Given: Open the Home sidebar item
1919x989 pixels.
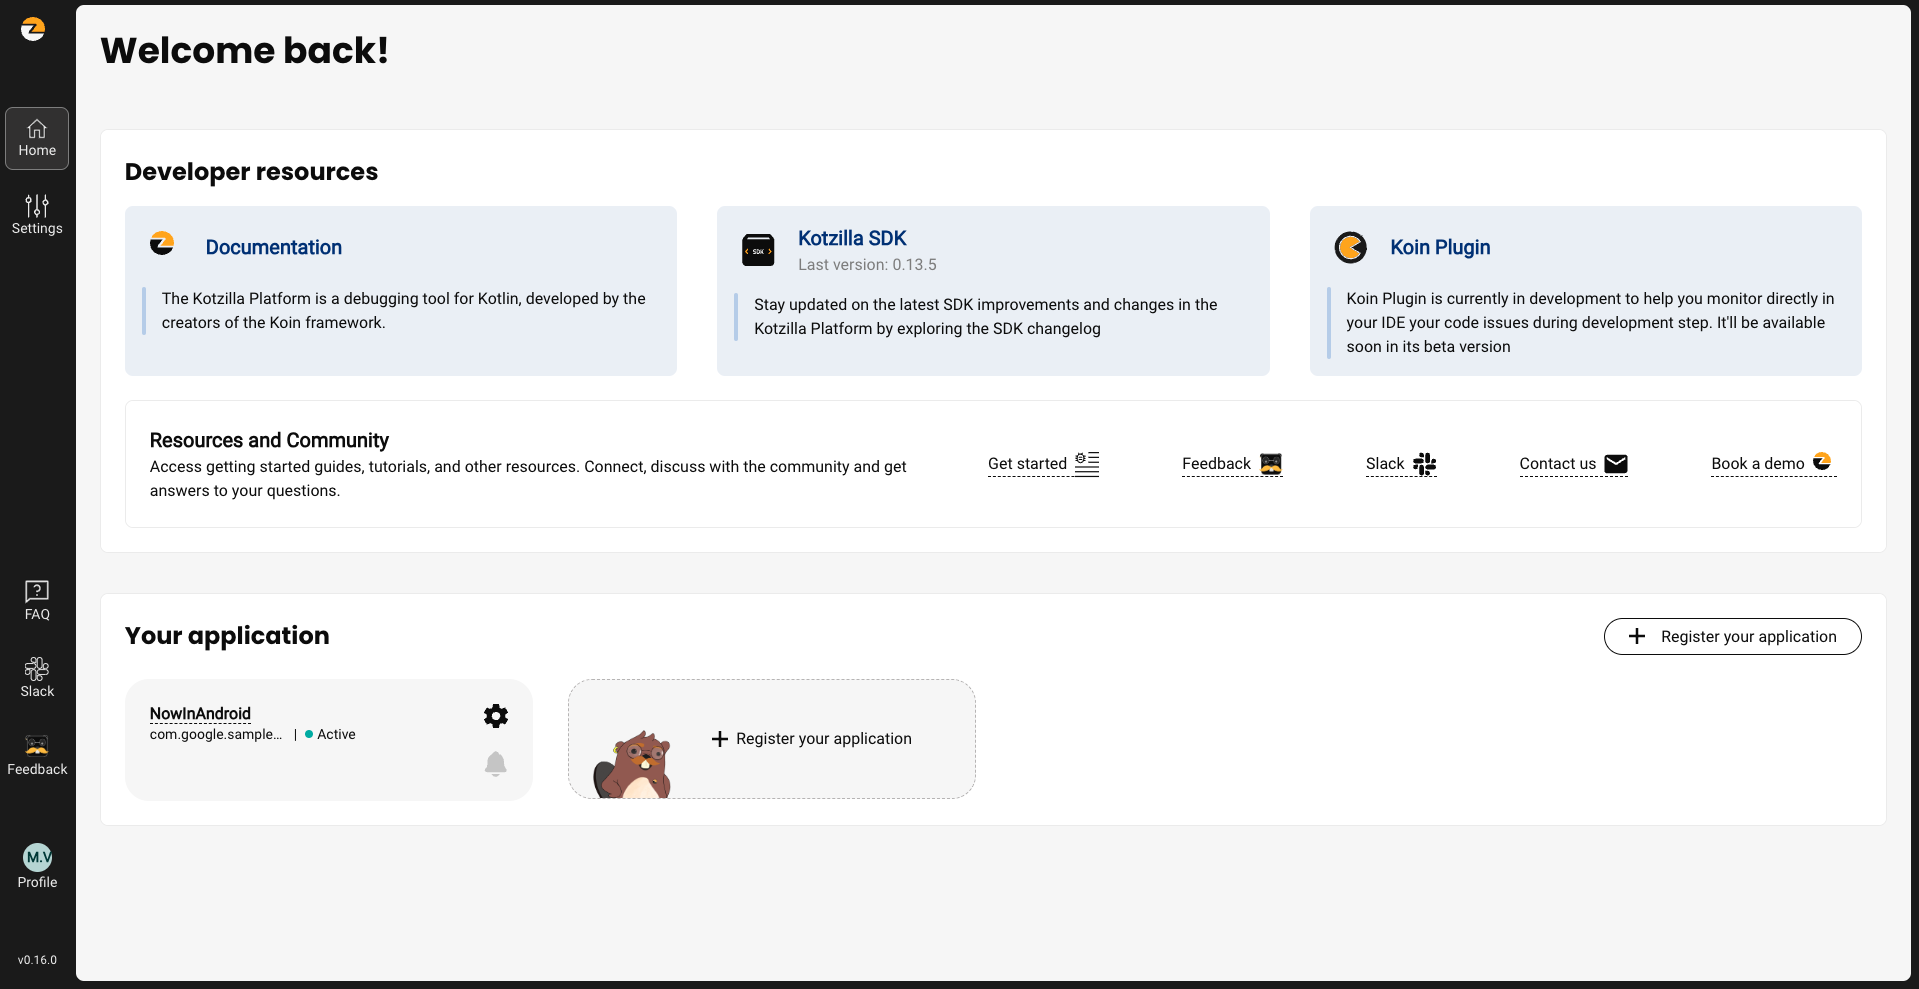Looking at the screenshot, I should pos(37,138).
